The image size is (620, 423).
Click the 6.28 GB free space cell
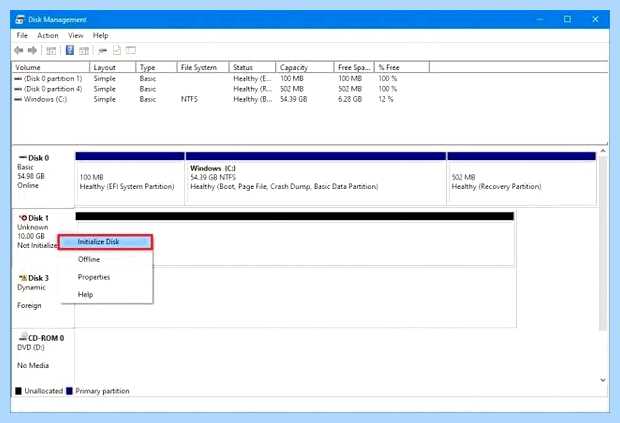point(350,99)
